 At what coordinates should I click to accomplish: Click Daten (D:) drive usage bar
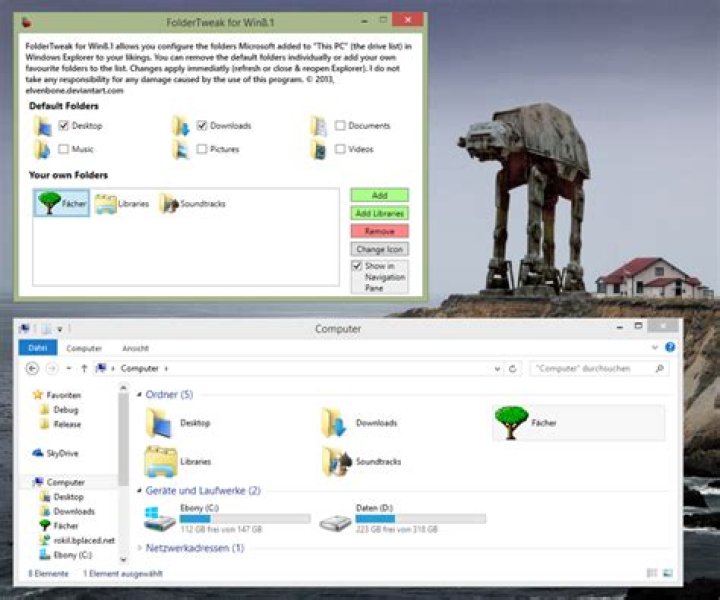[421, 519]
